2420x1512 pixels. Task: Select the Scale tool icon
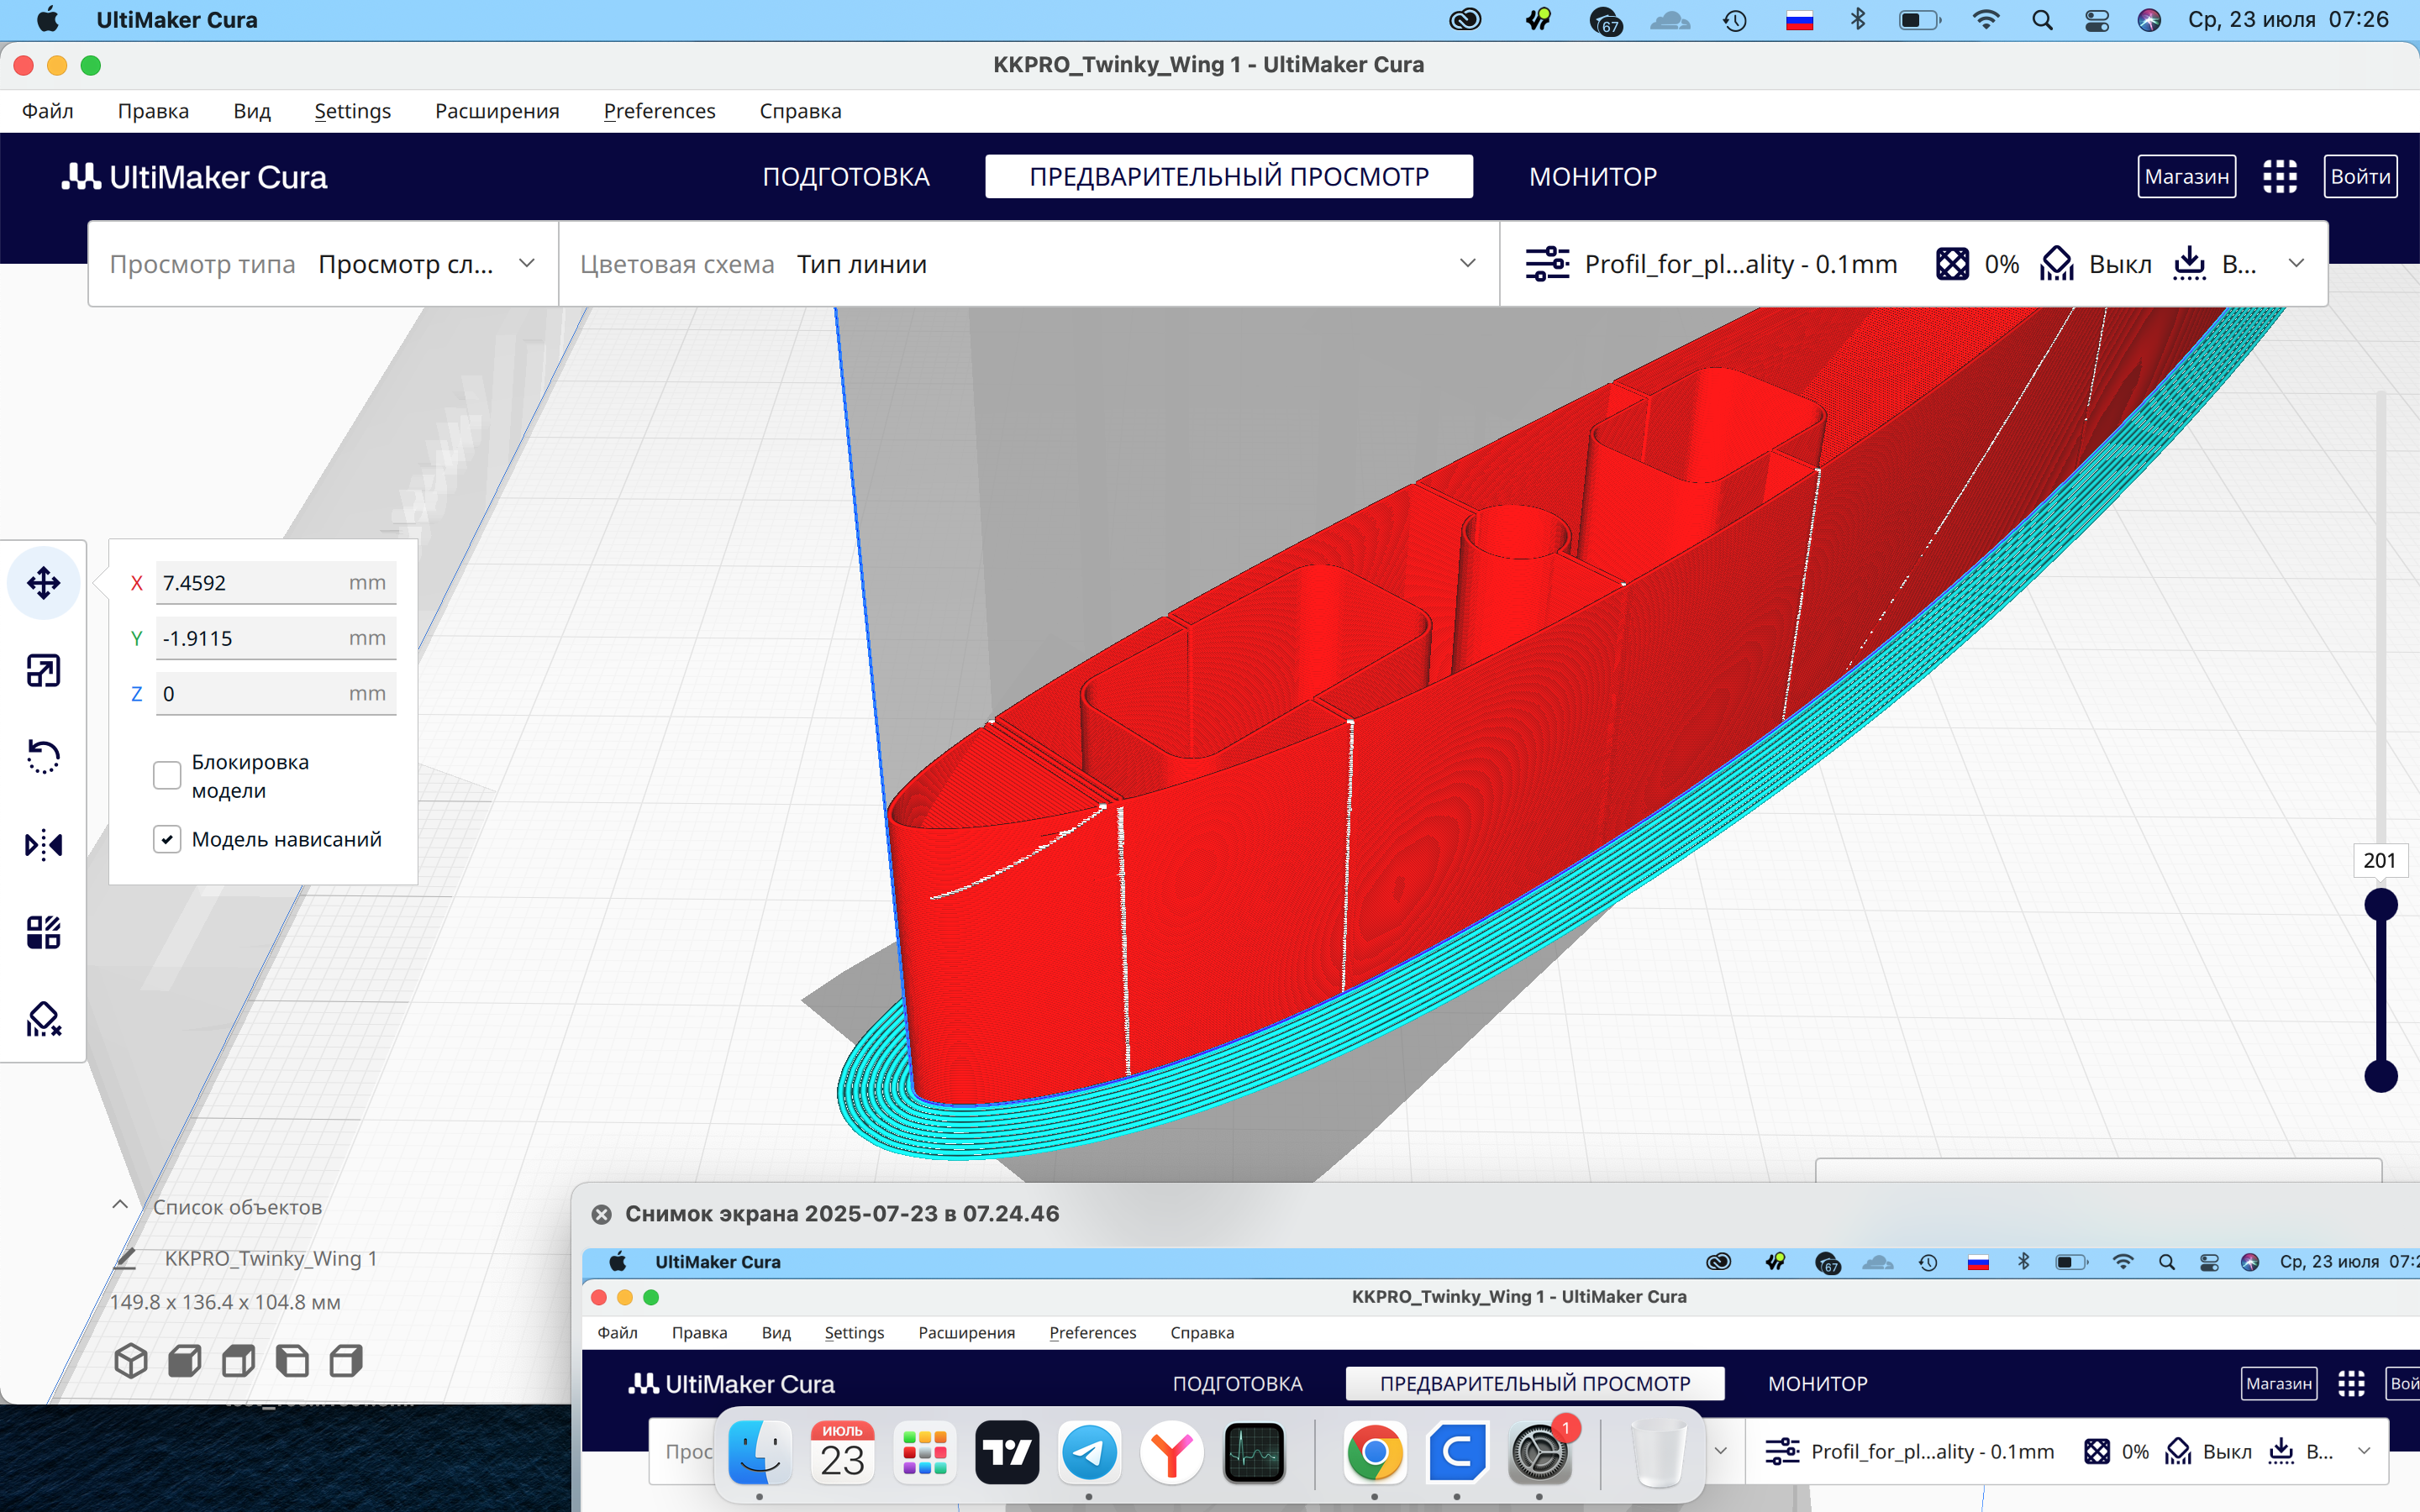pyautogui.click(x=43, y=670)
